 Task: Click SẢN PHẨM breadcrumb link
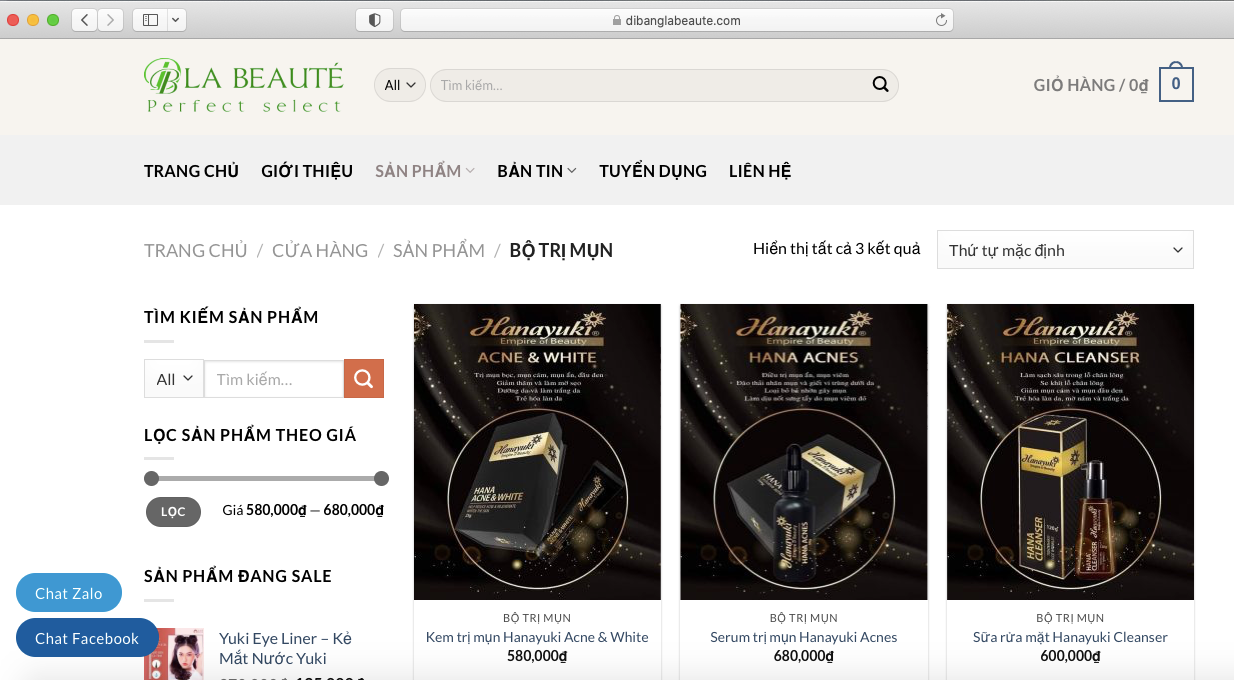pyautogui.click(x=439, y=250)
